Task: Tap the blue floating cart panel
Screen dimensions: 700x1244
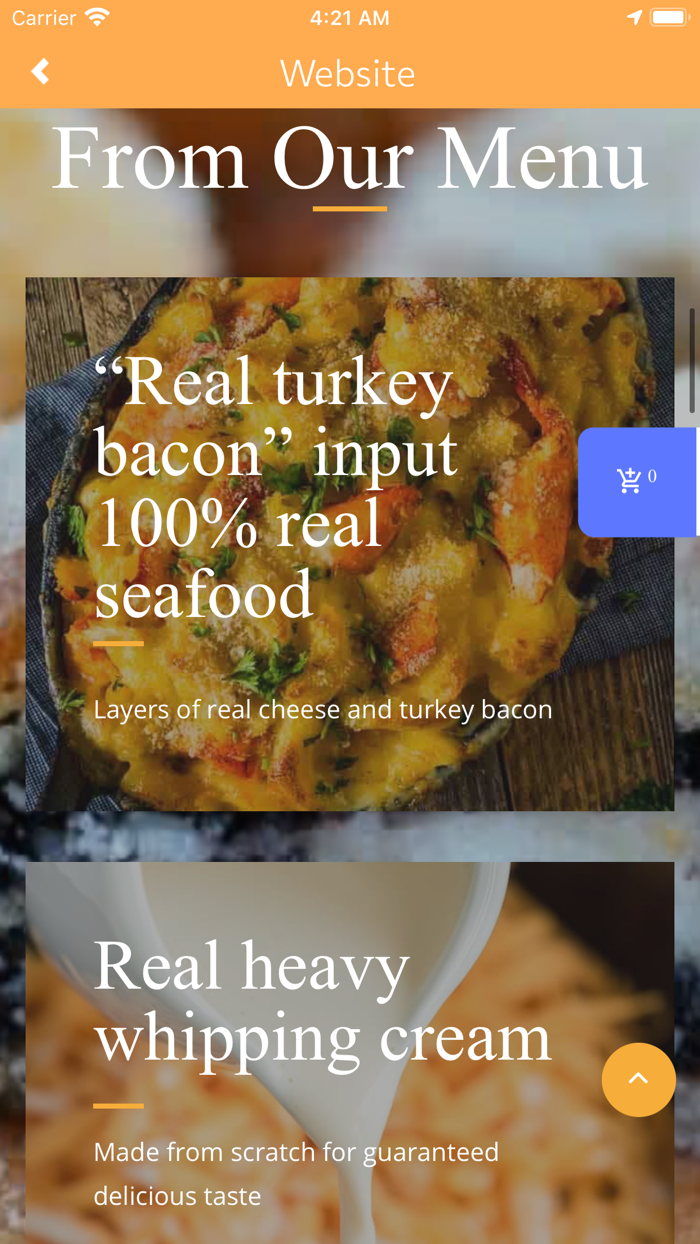Action: (637, 482)
